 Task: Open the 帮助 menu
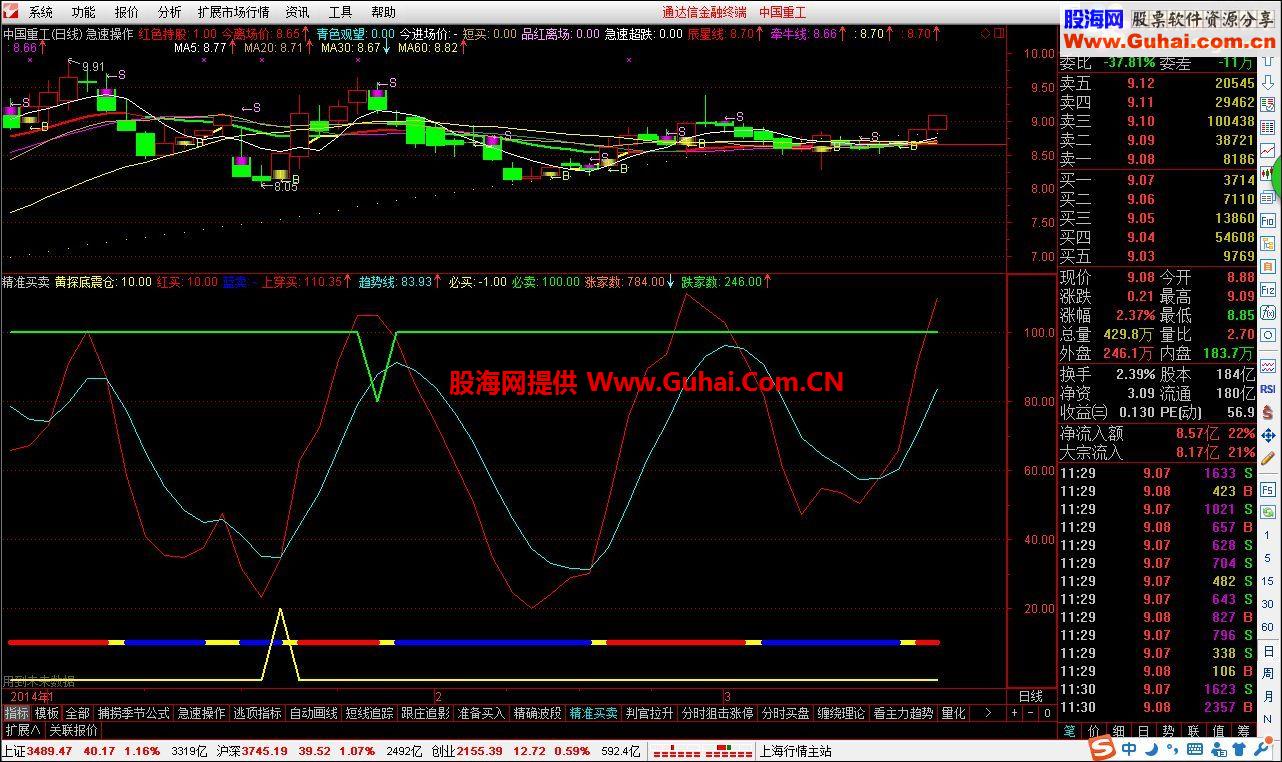pos(383,13)
